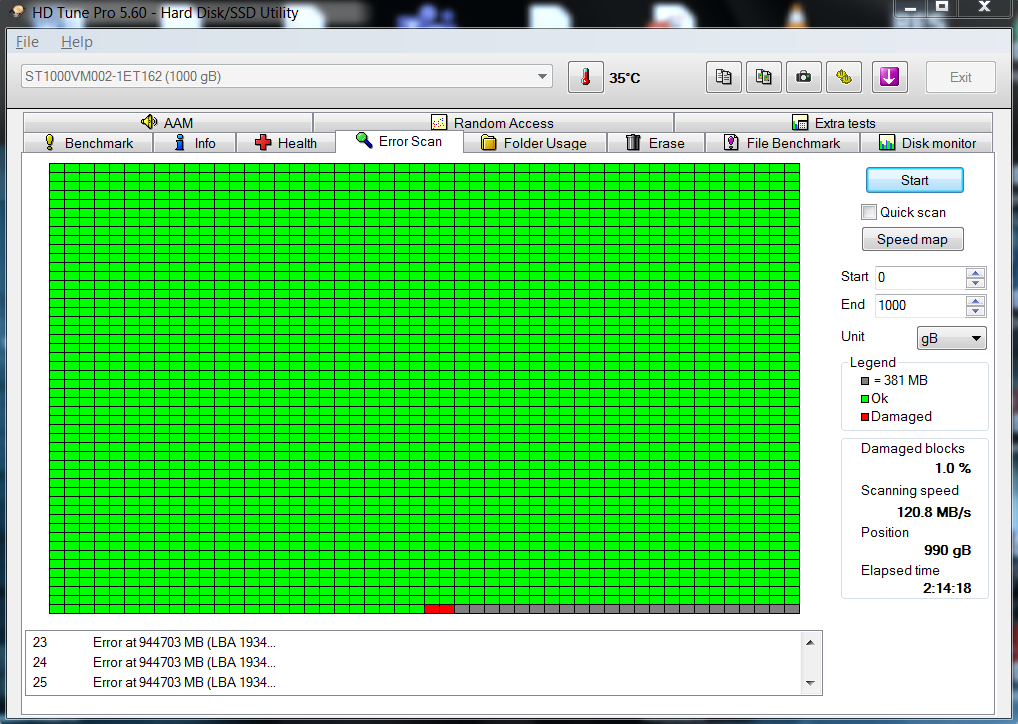The width and height of the screenshot is (1018, 724).
Task: Click the green Ok legend square
Action: pos(865,399)
